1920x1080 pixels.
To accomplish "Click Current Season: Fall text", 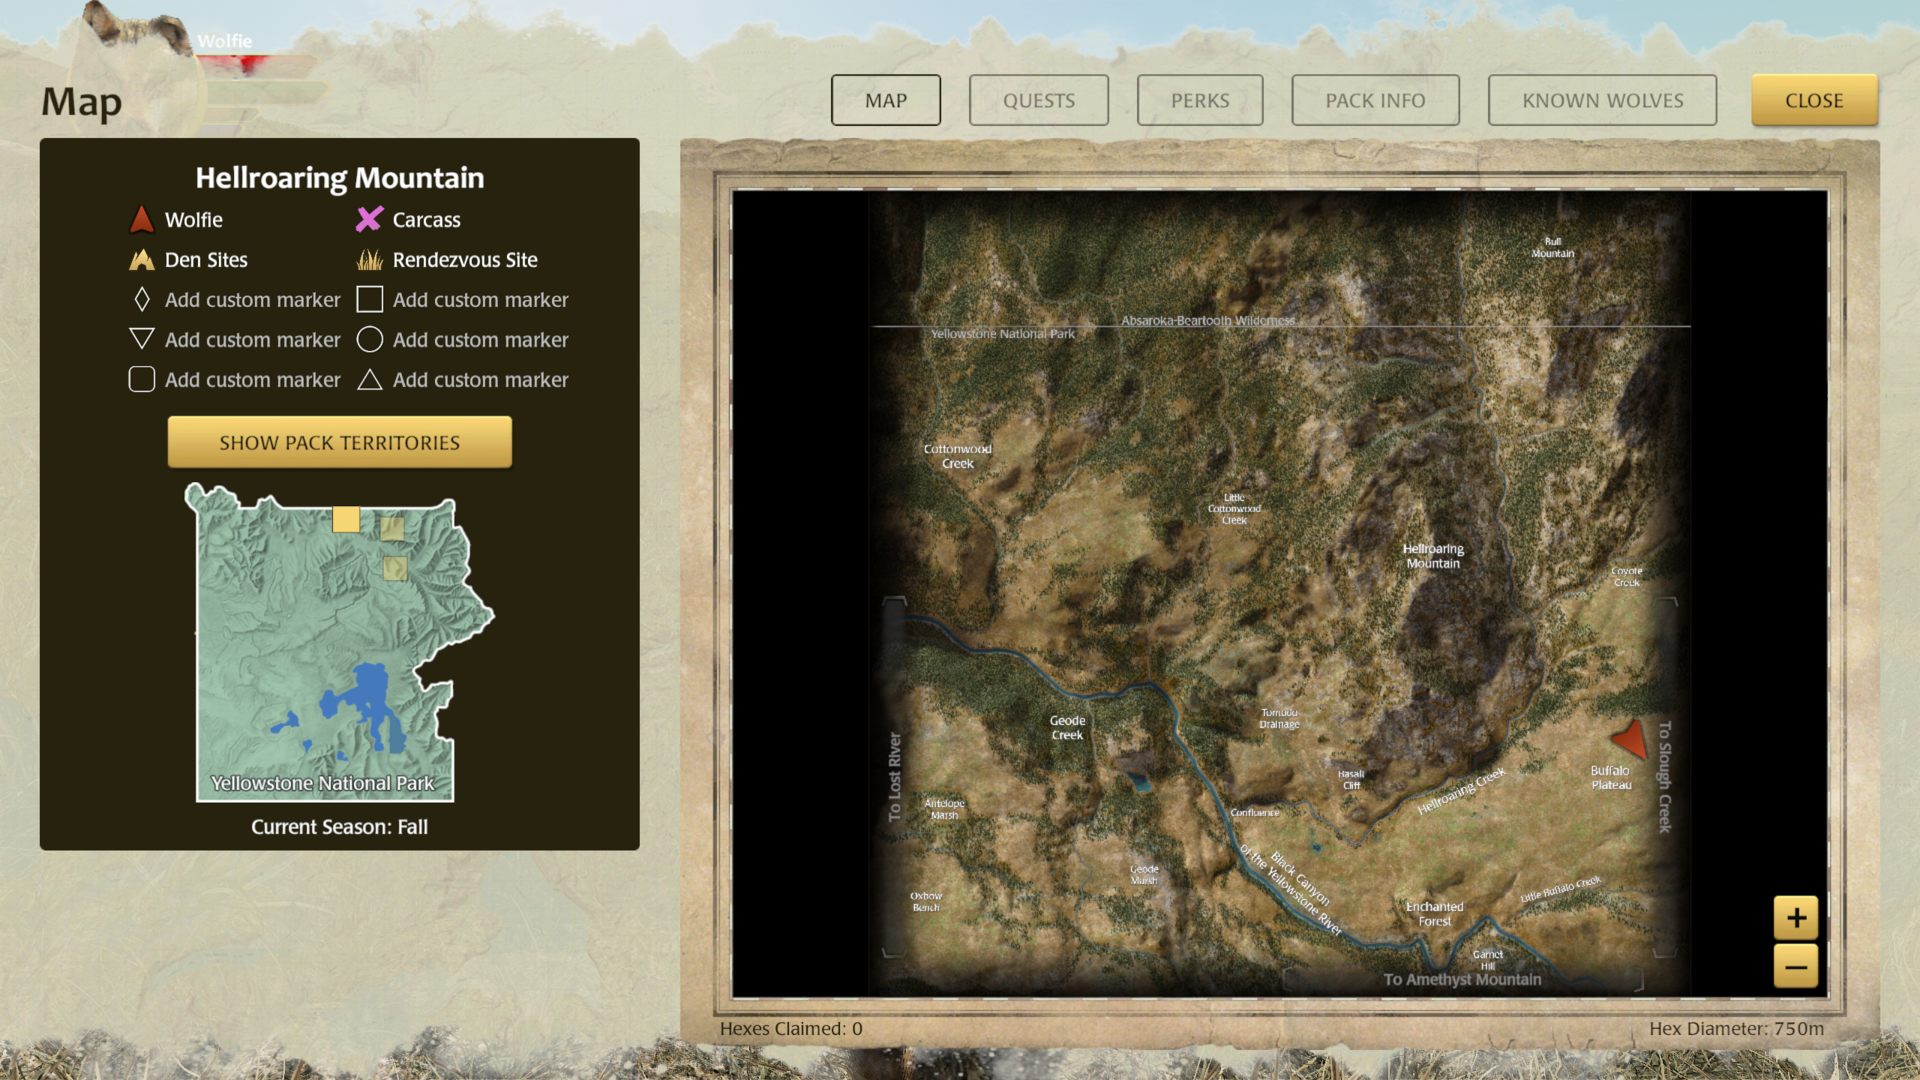I will pos(339,827).
